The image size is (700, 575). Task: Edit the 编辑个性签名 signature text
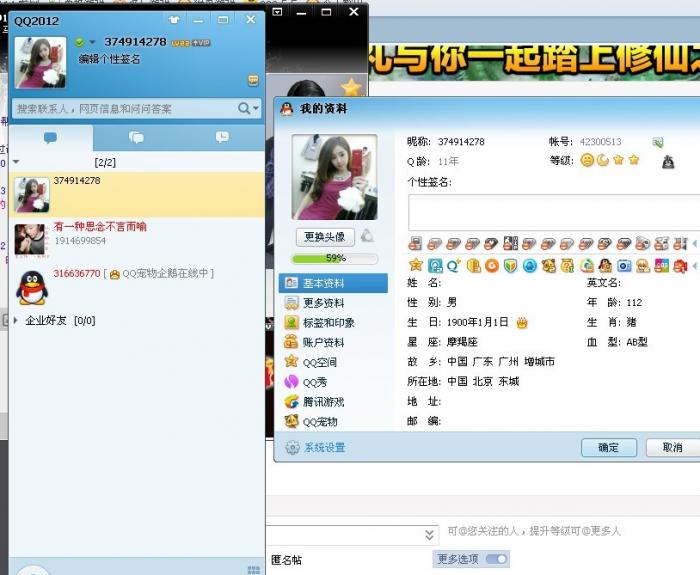coord(110,59)
